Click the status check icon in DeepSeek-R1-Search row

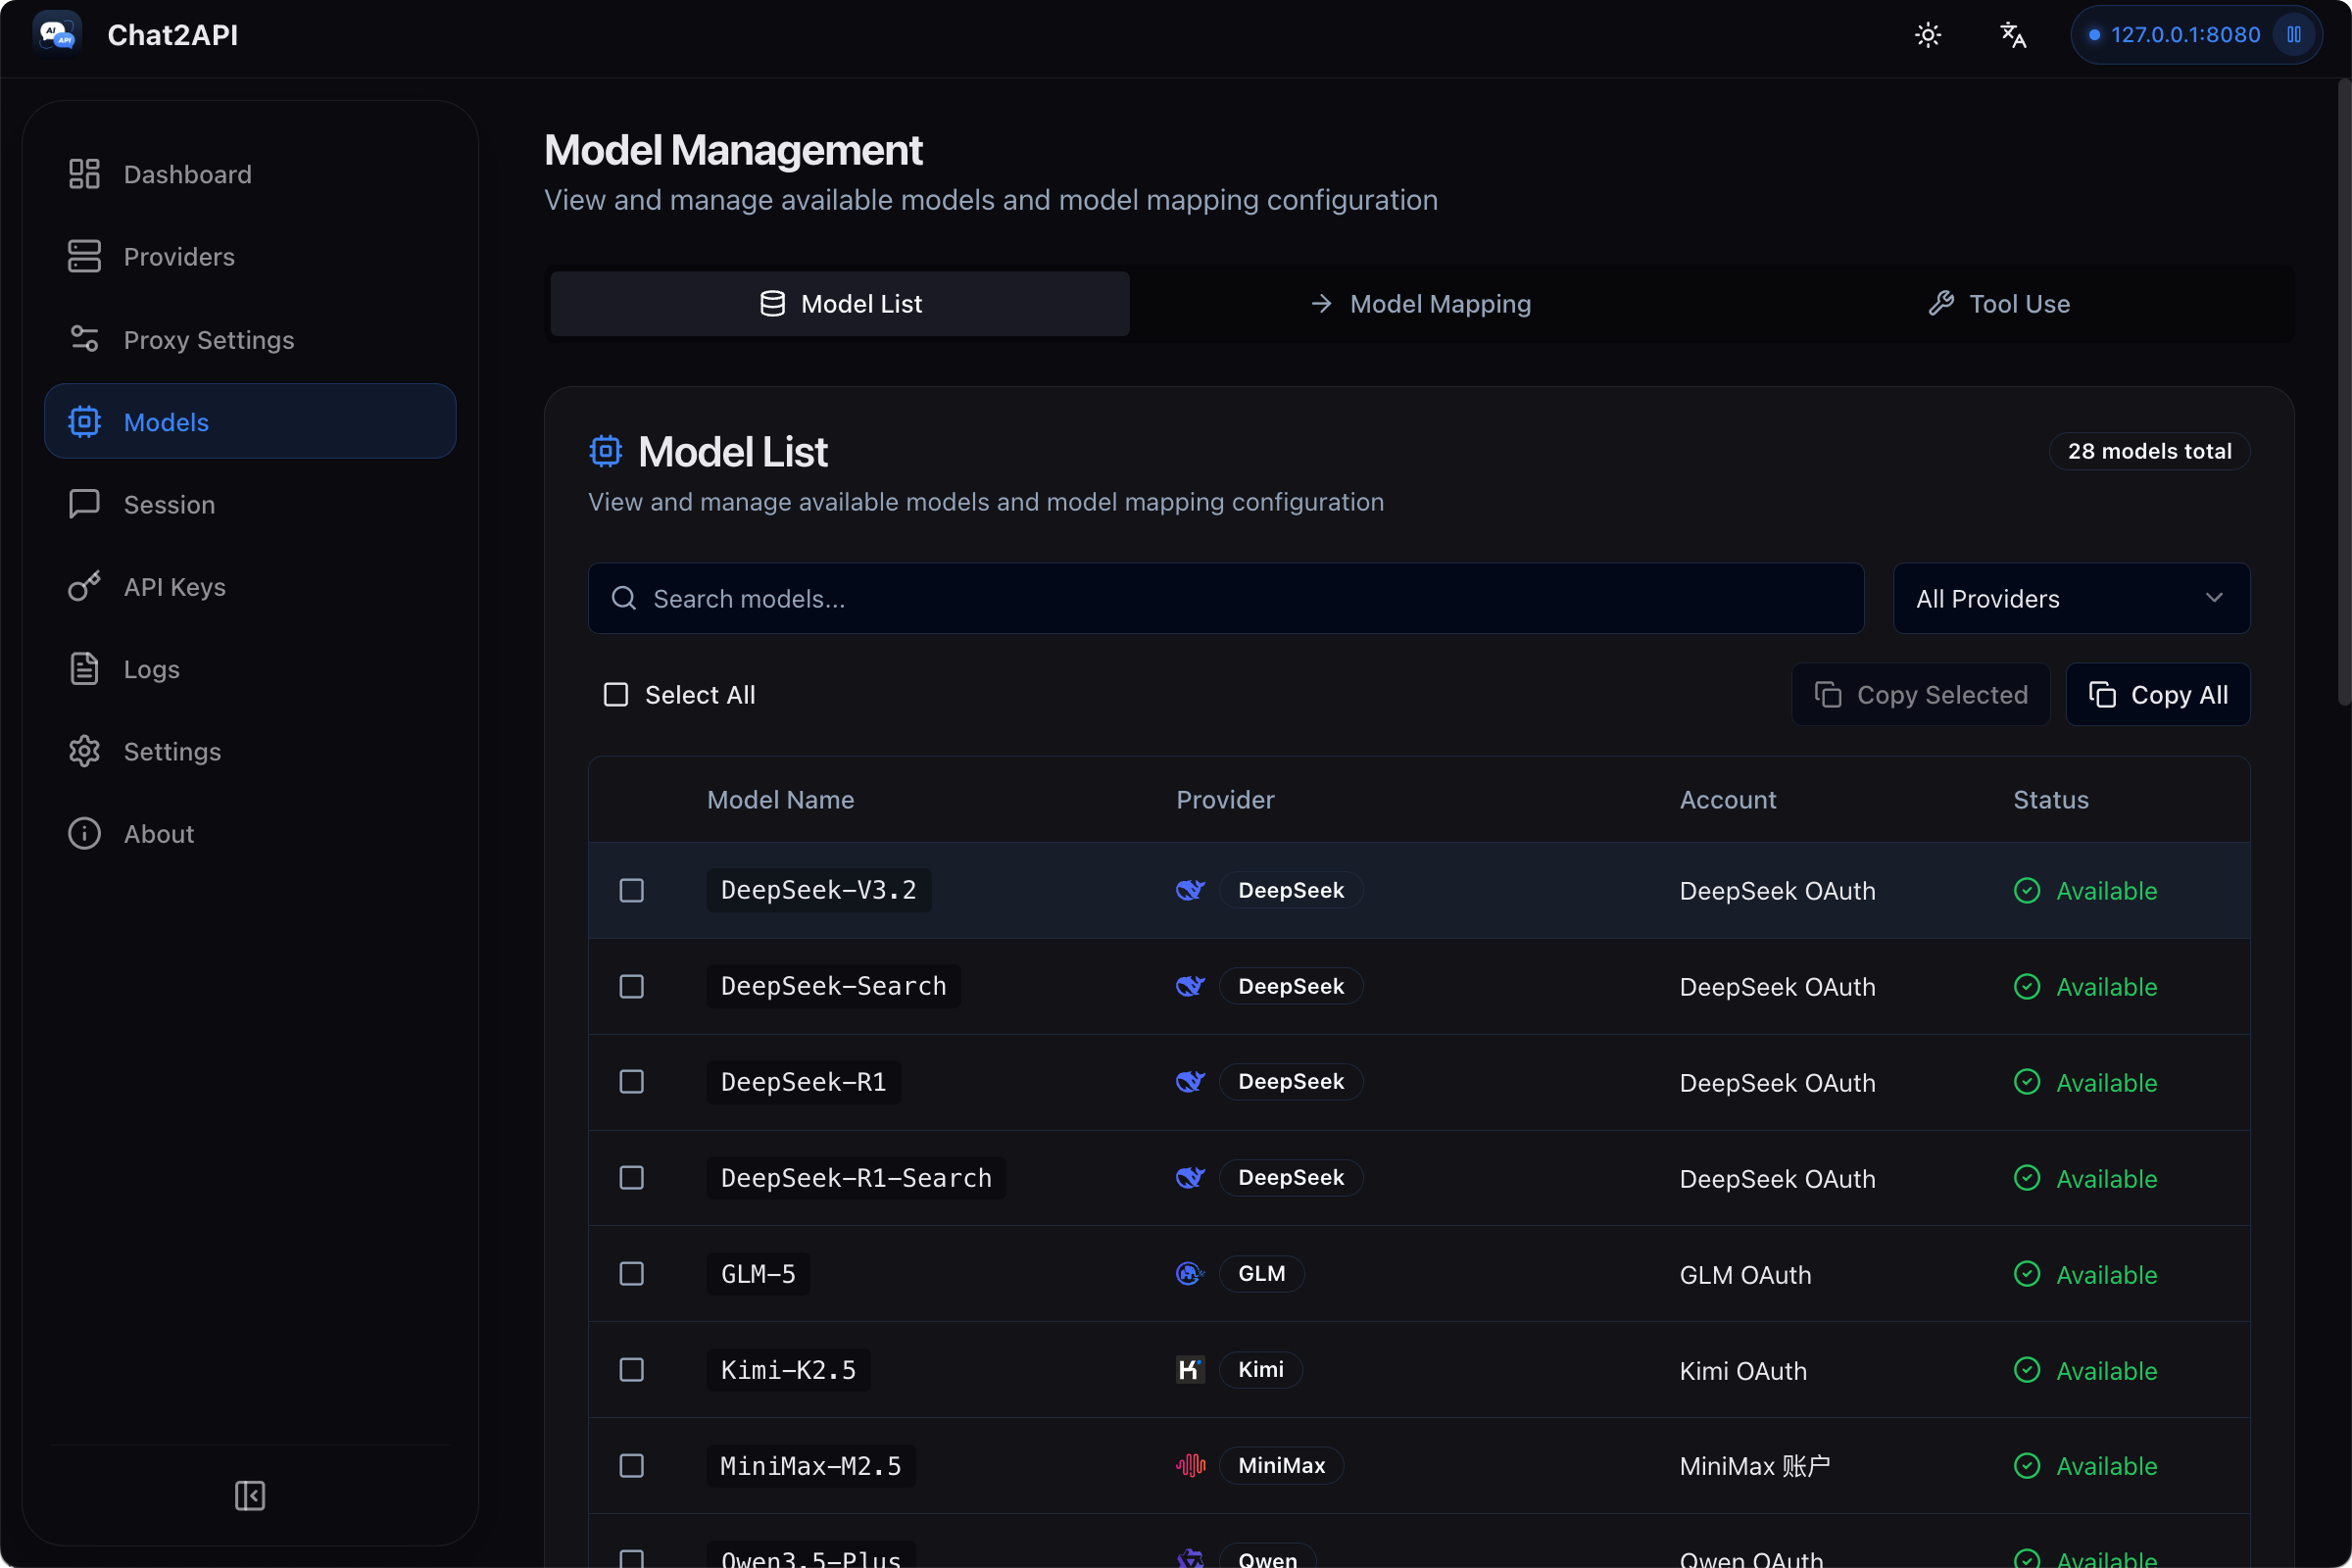(2027, 1178)
